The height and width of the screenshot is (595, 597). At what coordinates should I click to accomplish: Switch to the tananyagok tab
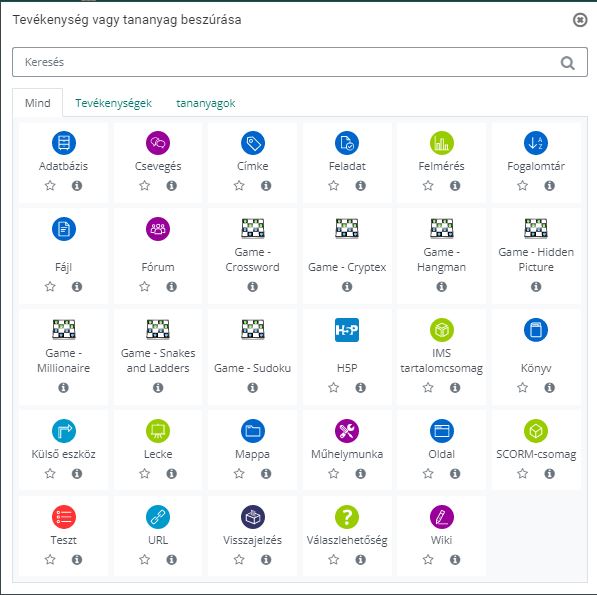click(x=206, y=103)
